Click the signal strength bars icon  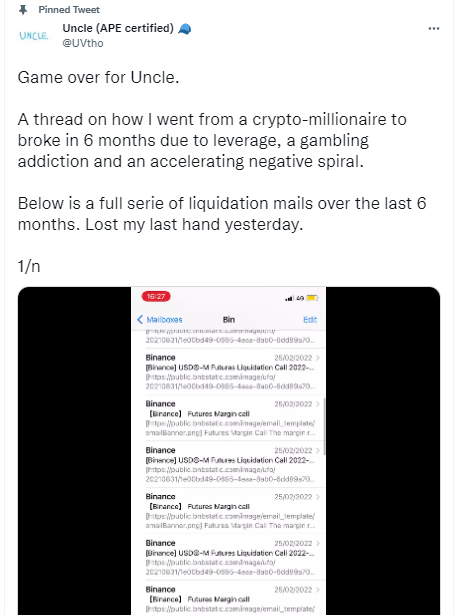[x=289, y=298]
